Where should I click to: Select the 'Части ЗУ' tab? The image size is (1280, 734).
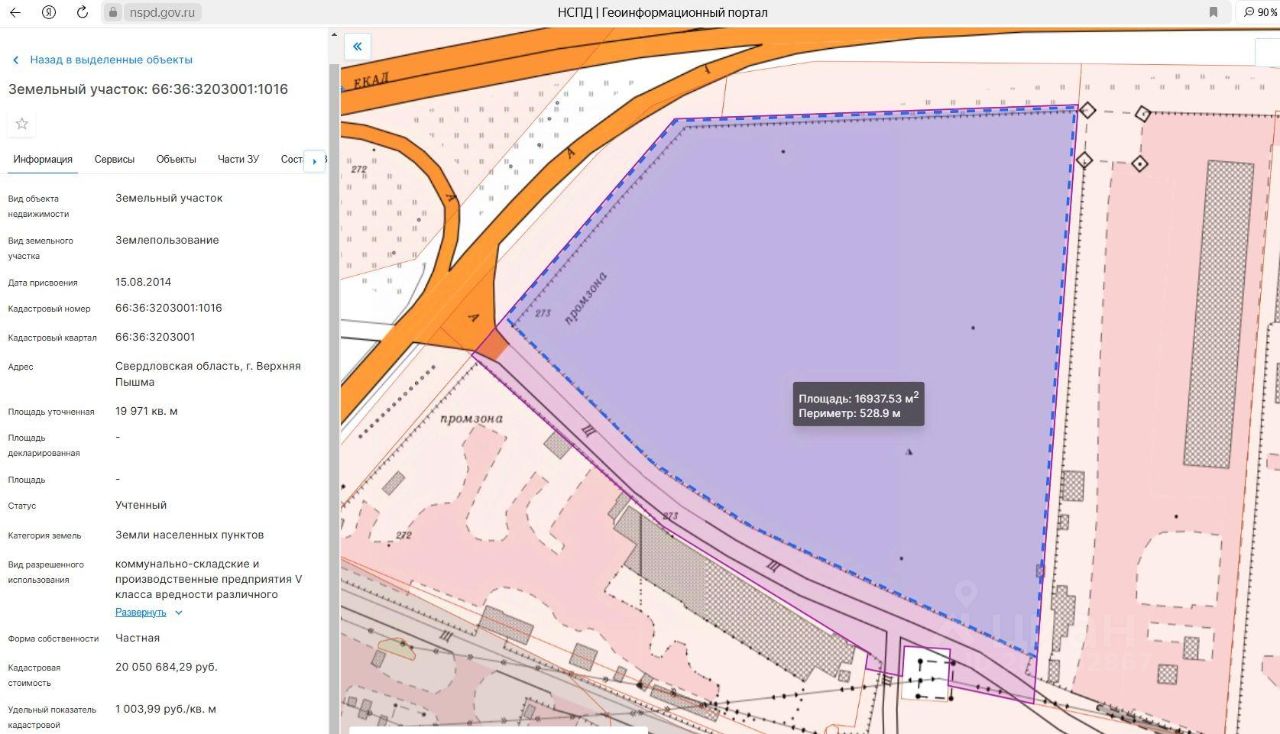coord(238,160)
